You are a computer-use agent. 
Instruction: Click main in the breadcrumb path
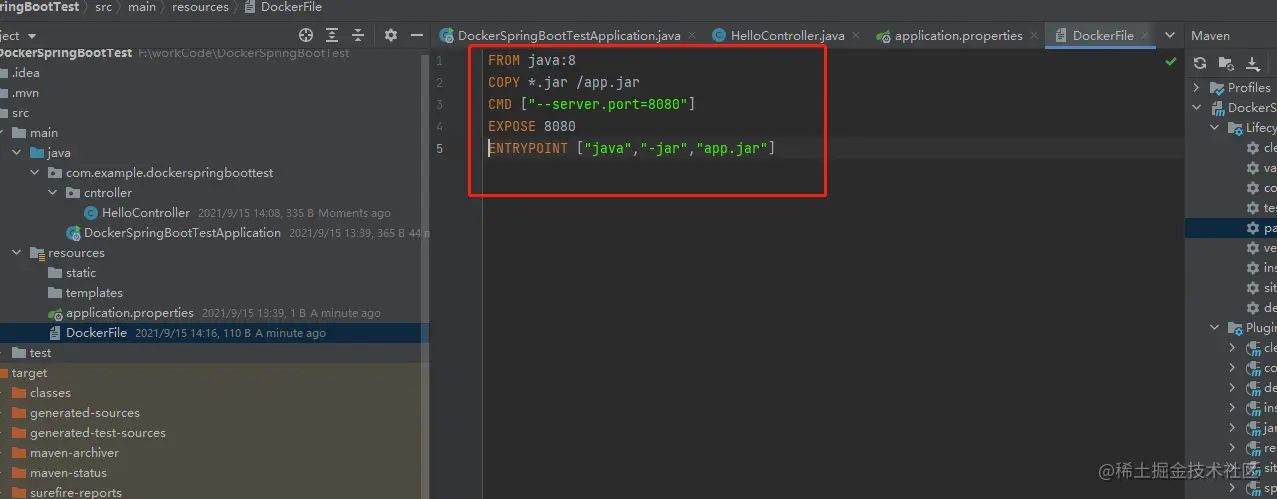click(142, 7)
